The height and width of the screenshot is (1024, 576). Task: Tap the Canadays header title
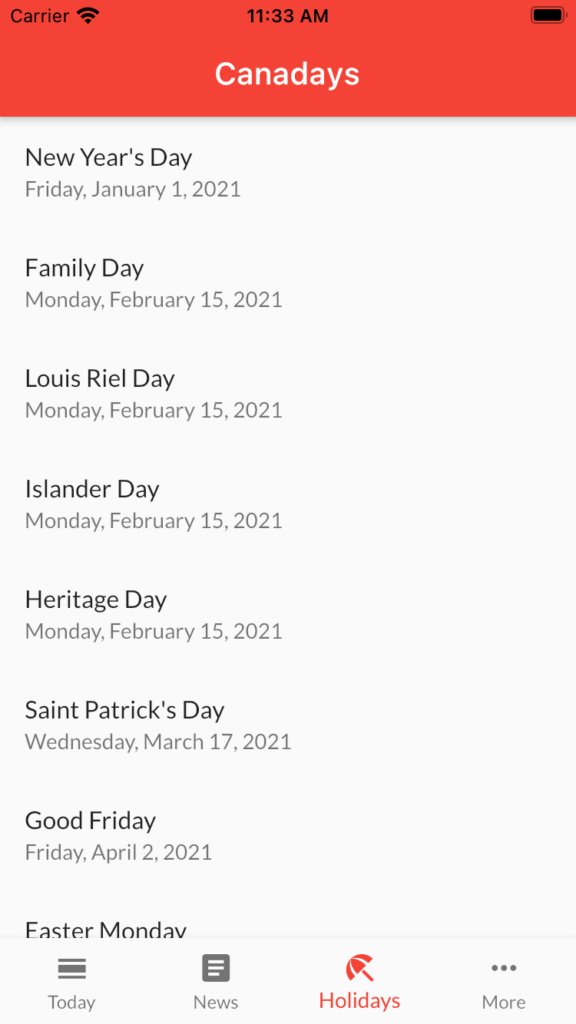tap(287, 74)
